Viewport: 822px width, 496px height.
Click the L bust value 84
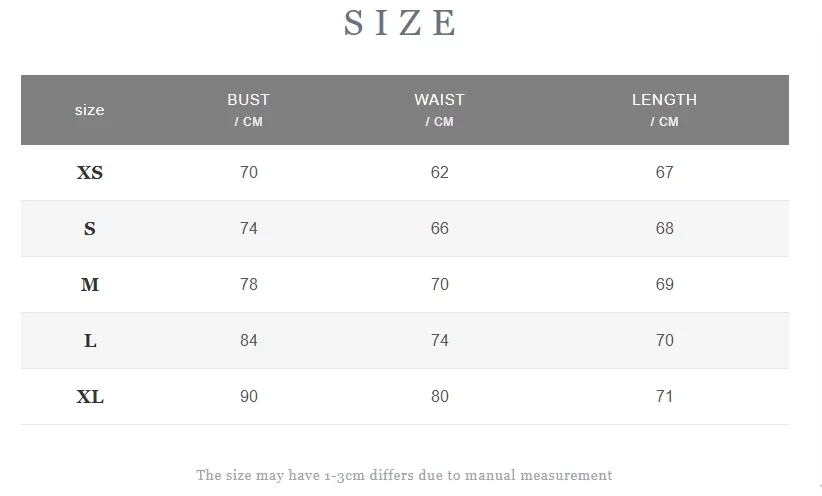pyautogui.click(x=249, y=341)
